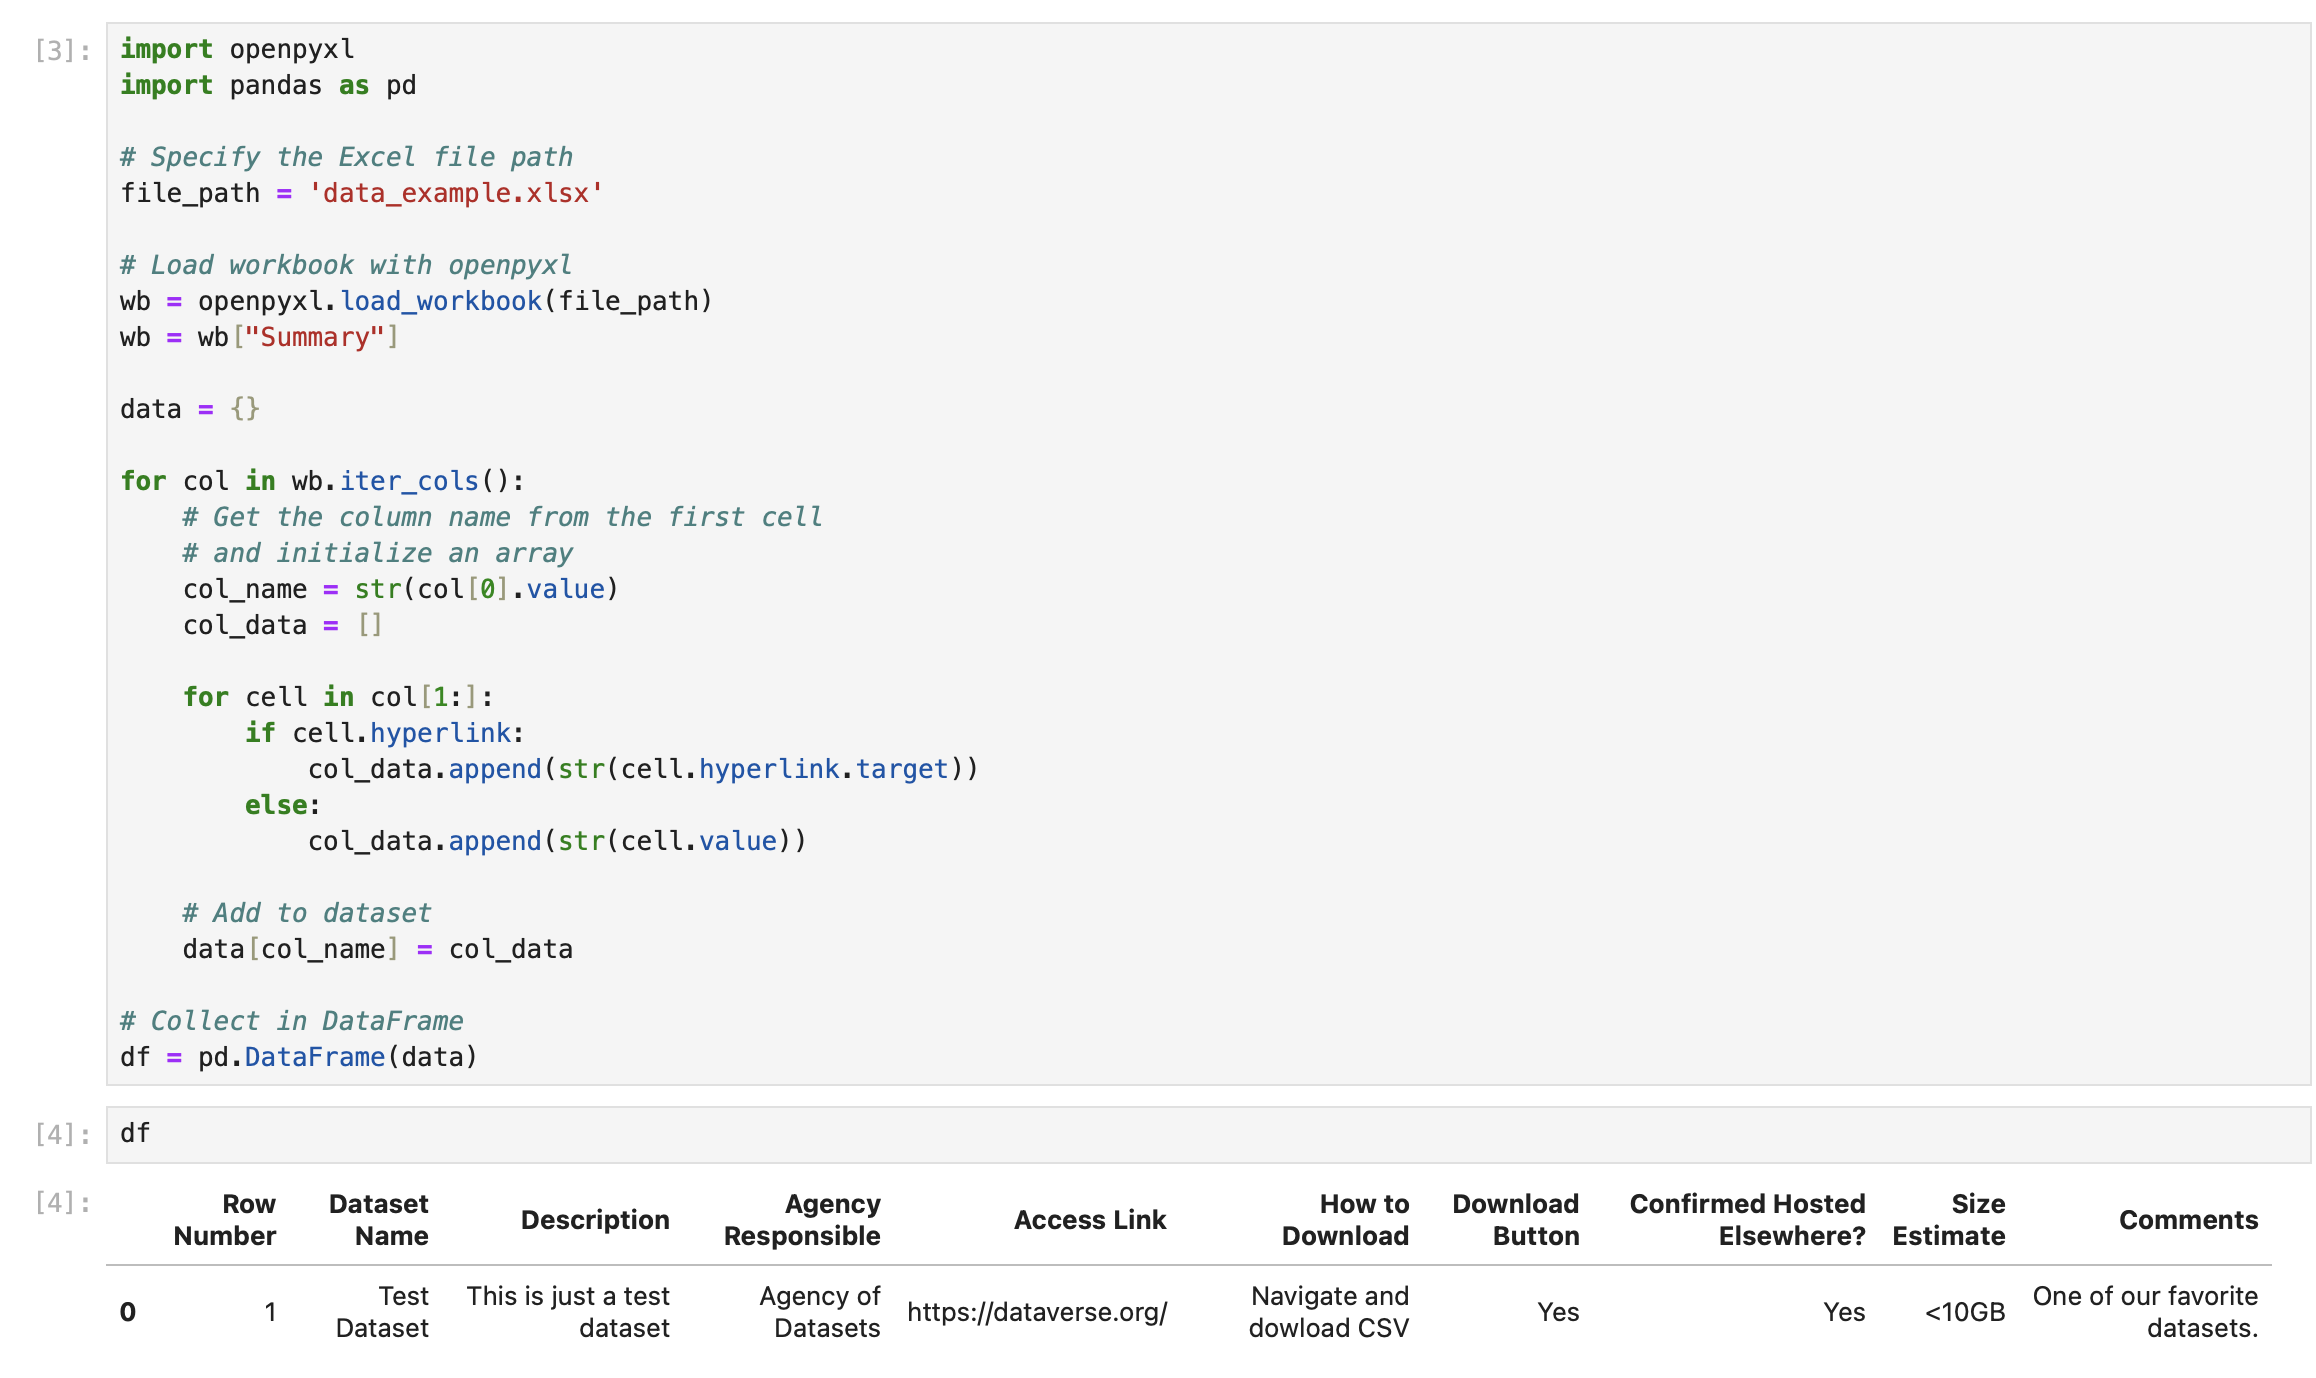The width and height of the screenshot is (2316, 1378).
Task: Click the load_workbook function call
Action: pyautogui.click(x=440, y=301)
